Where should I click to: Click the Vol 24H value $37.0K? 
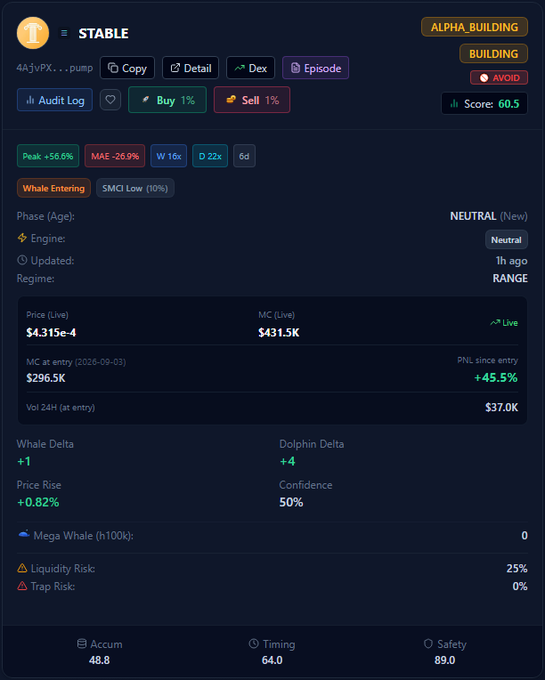coord(501,407)
